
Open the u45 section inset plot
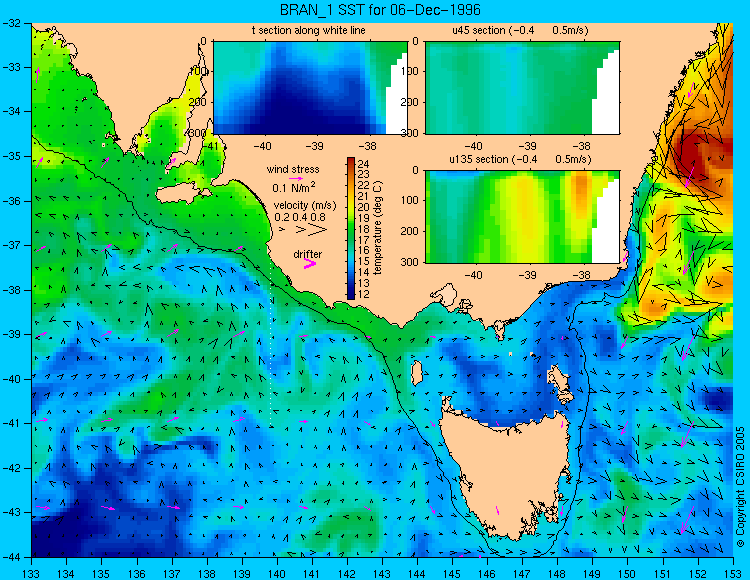click(x=522, y=88)
